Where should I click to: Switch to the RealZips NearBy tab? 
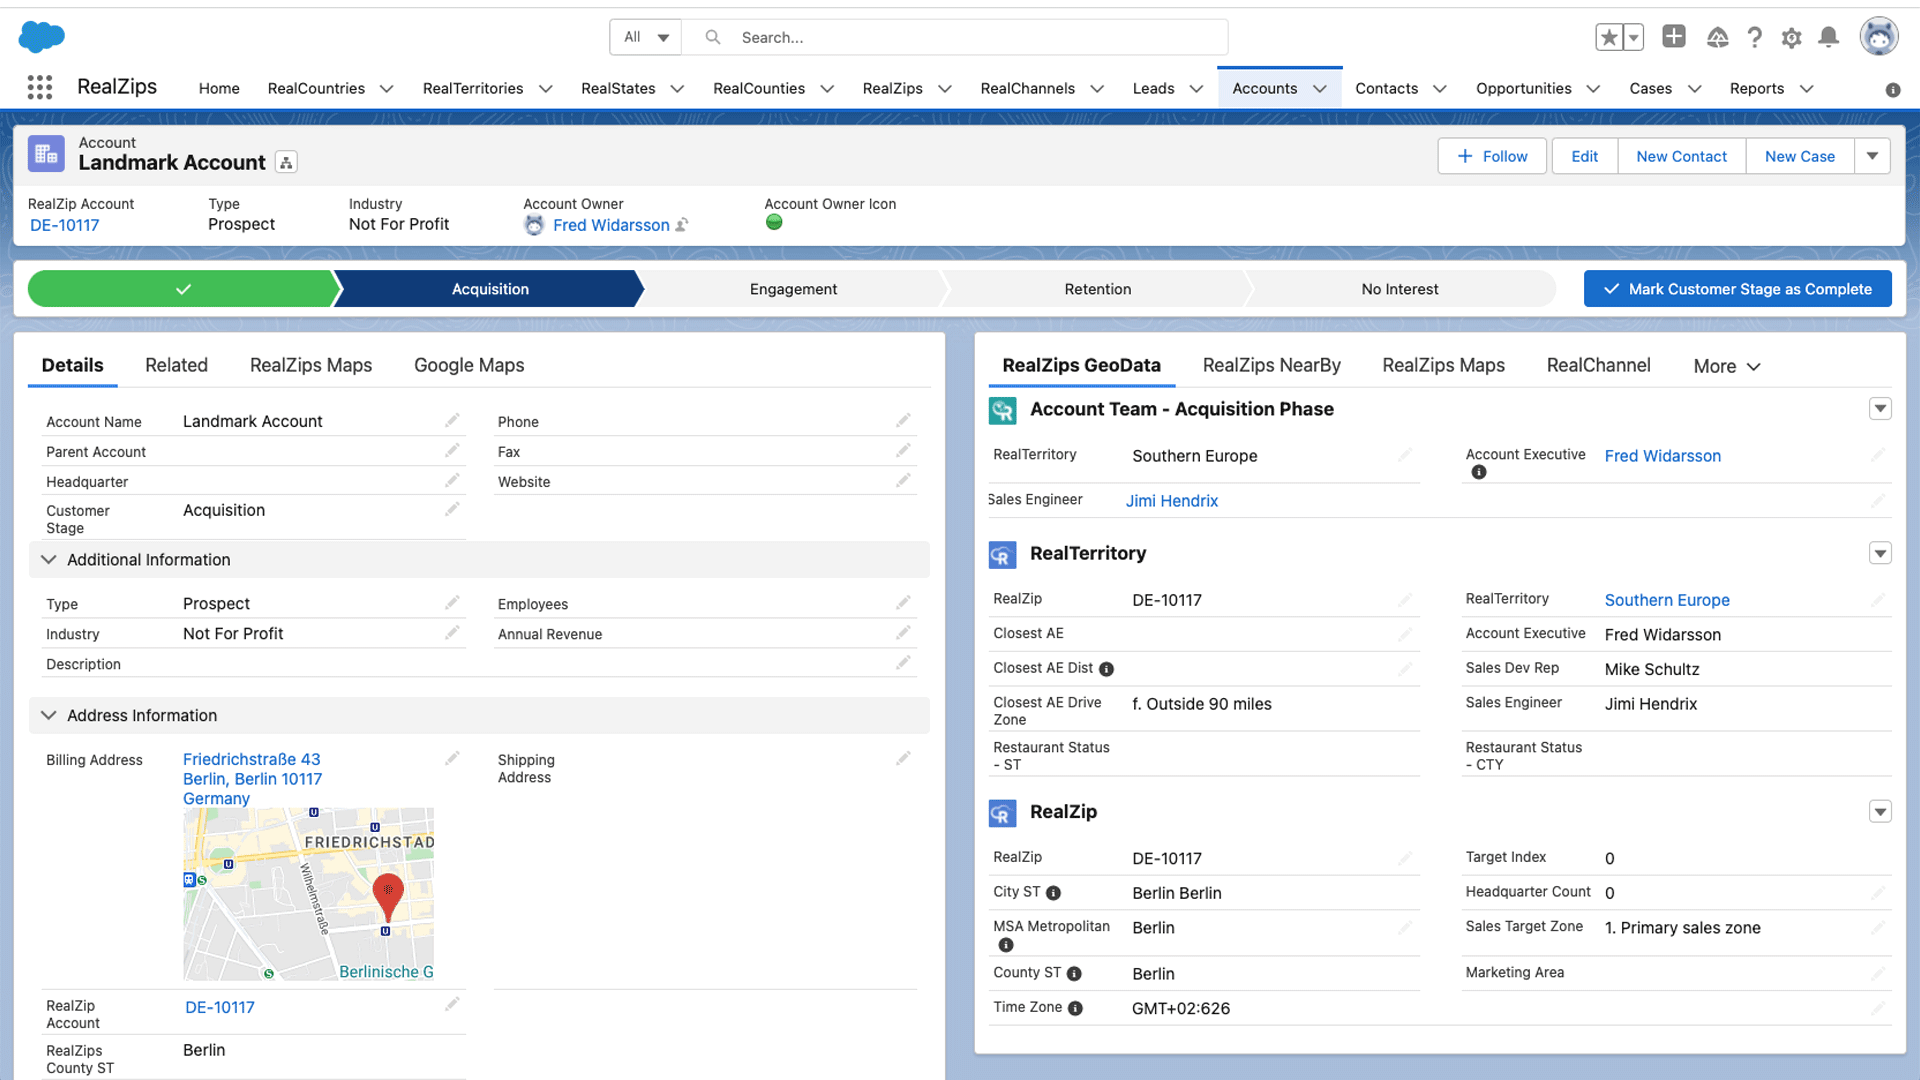pyautogui.click(x=1271, y=366)
